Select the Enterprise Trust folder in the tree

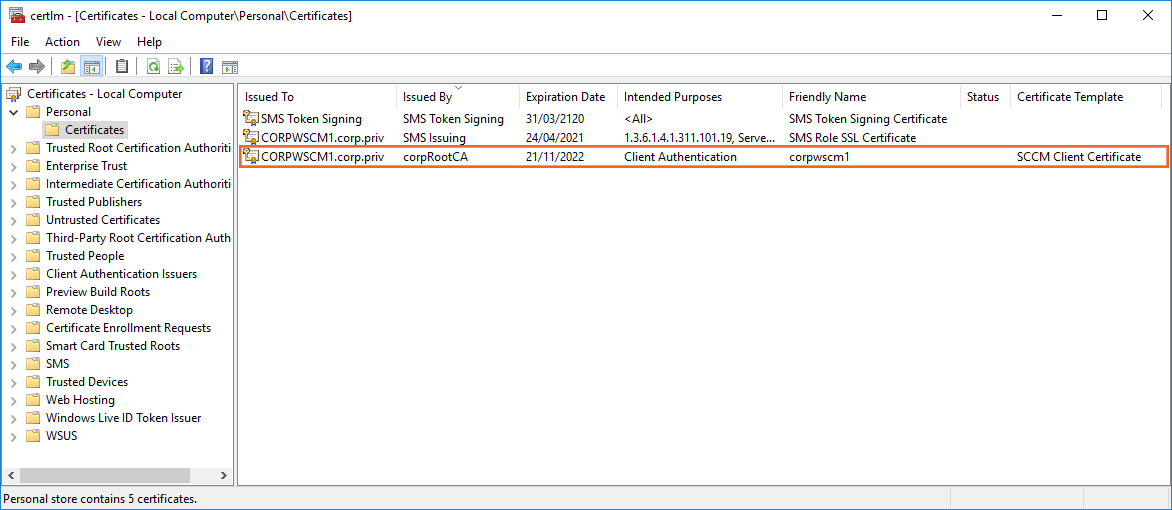click(x=86, y=166)
